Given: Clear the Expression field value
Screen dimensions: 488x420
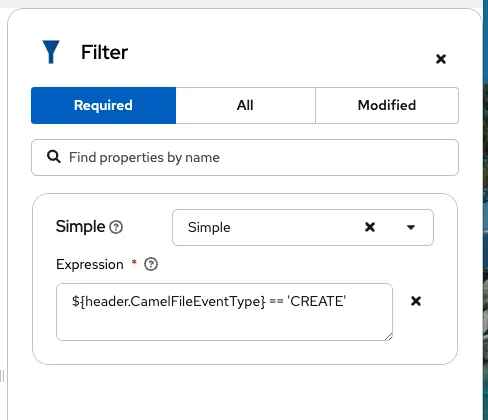Looking at the screenshot, I should [416, 301].
